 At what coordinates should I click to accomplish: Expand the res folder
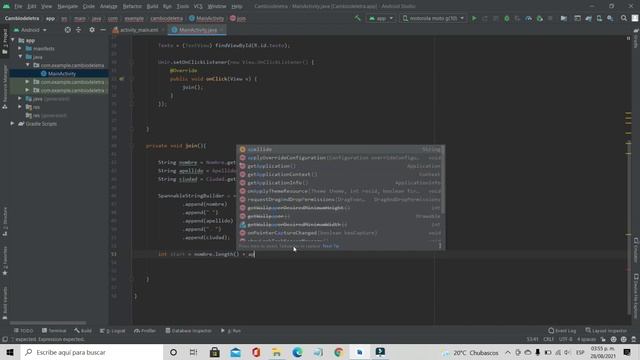click(20, 107)
